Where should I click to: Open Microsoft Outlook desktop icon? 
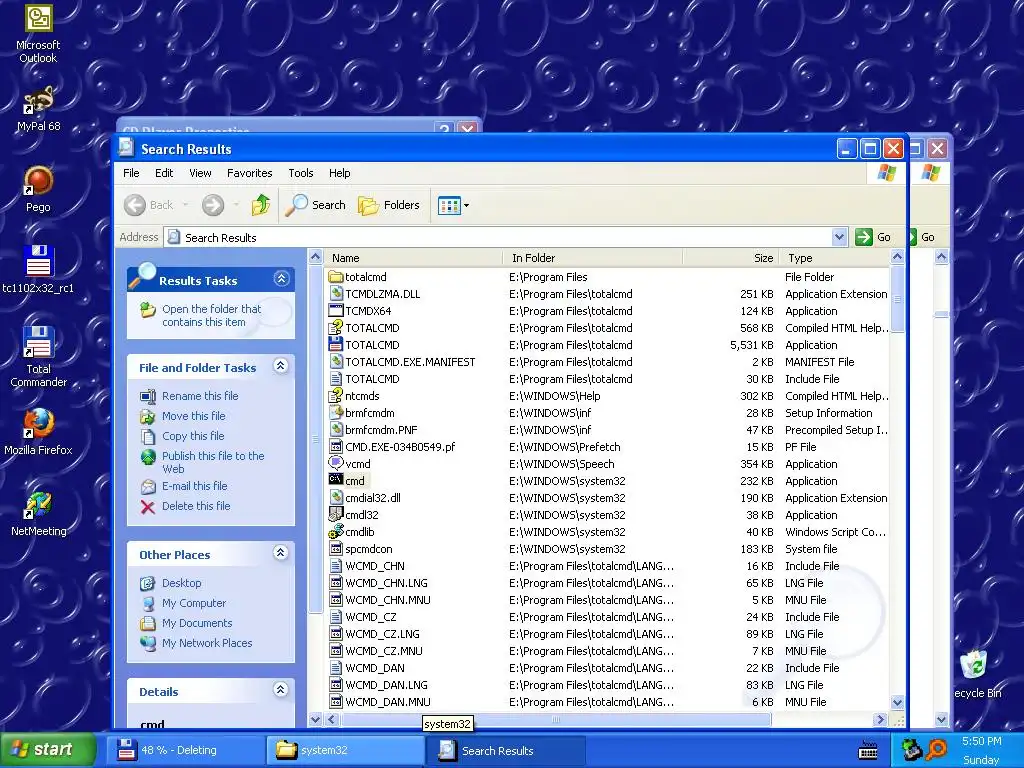38,33
